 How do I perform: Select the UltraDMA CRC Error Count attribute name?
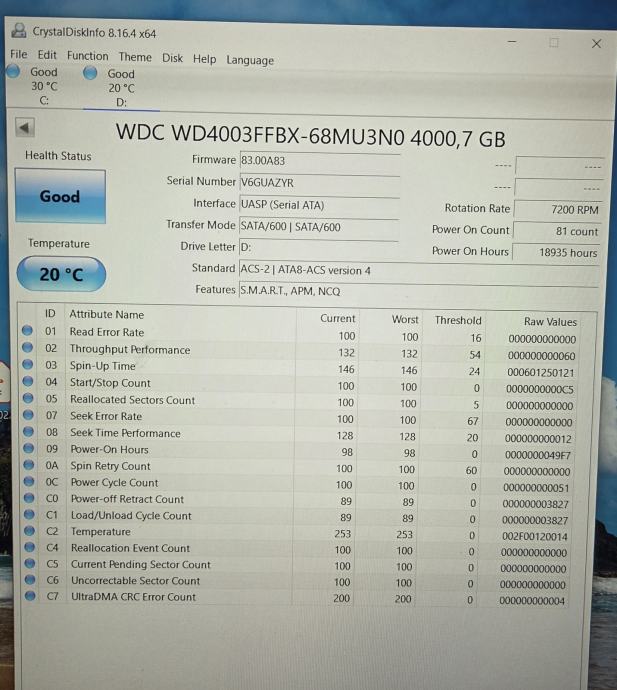click(133, 597)
